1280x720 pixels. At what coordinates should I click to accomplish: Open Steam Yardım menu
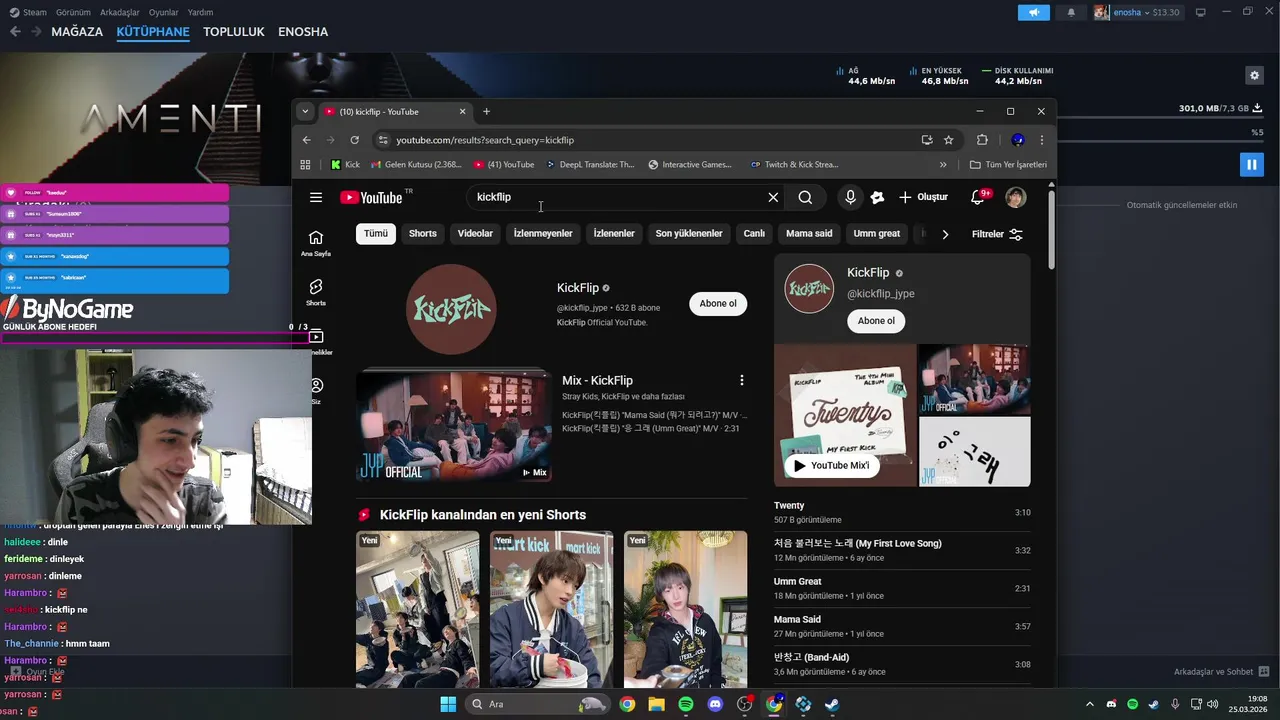click(x=201, y=12)
